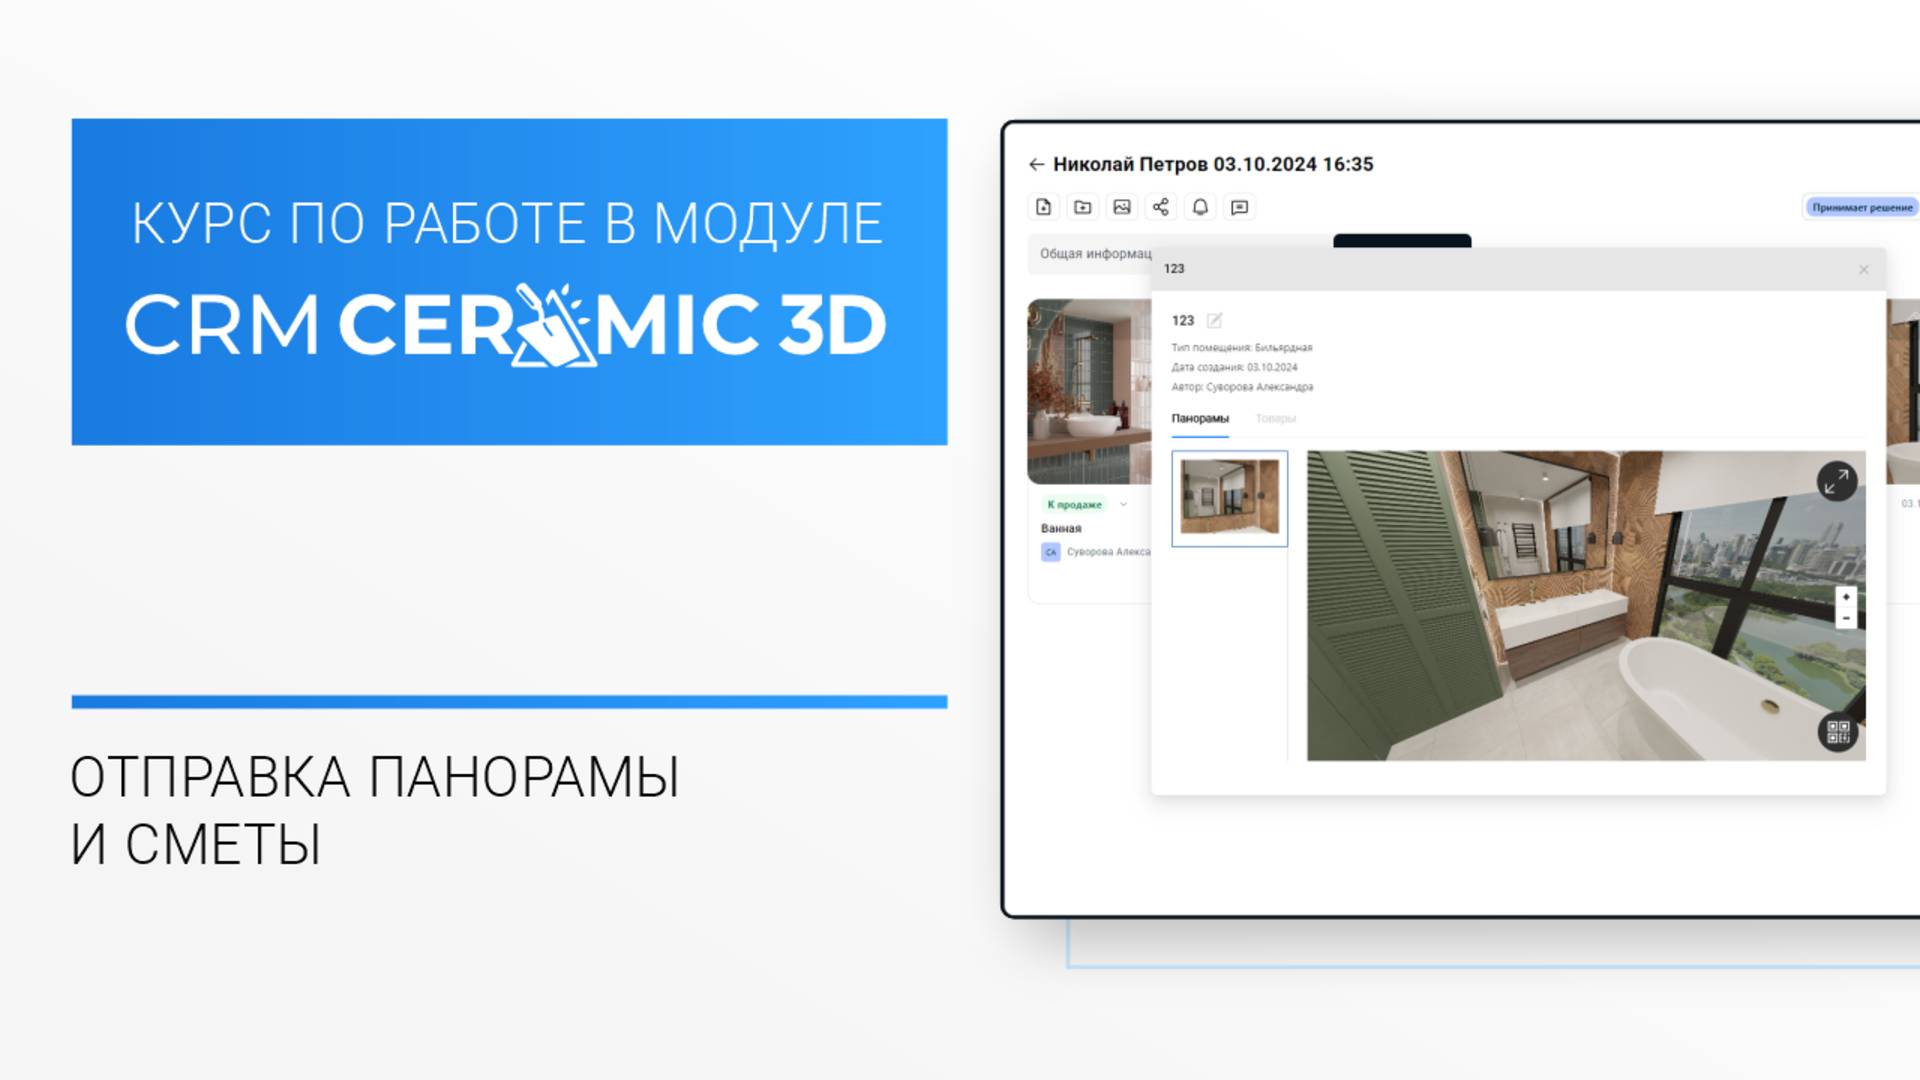The image size is (1920, 1080).
Task: Click the Тип помещения: Бильярдная text
Action: [x=1241, y=348]
